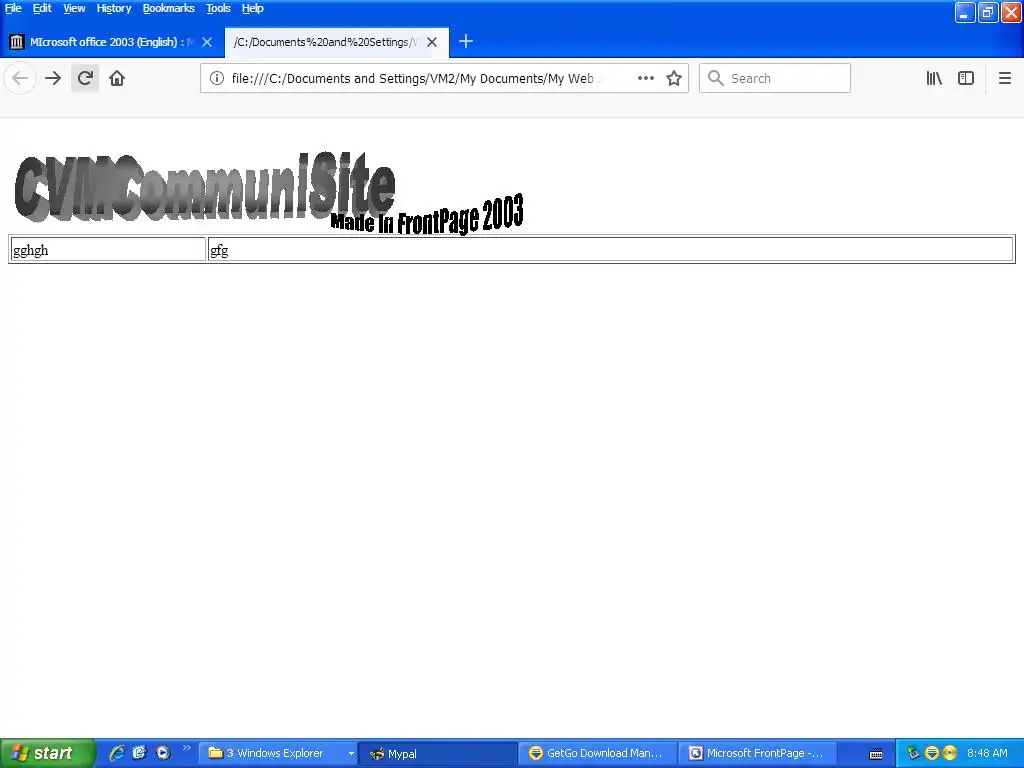Click the table cell 'gghgh'
This screenshot has height=768, width=1024.
(108, 249)
